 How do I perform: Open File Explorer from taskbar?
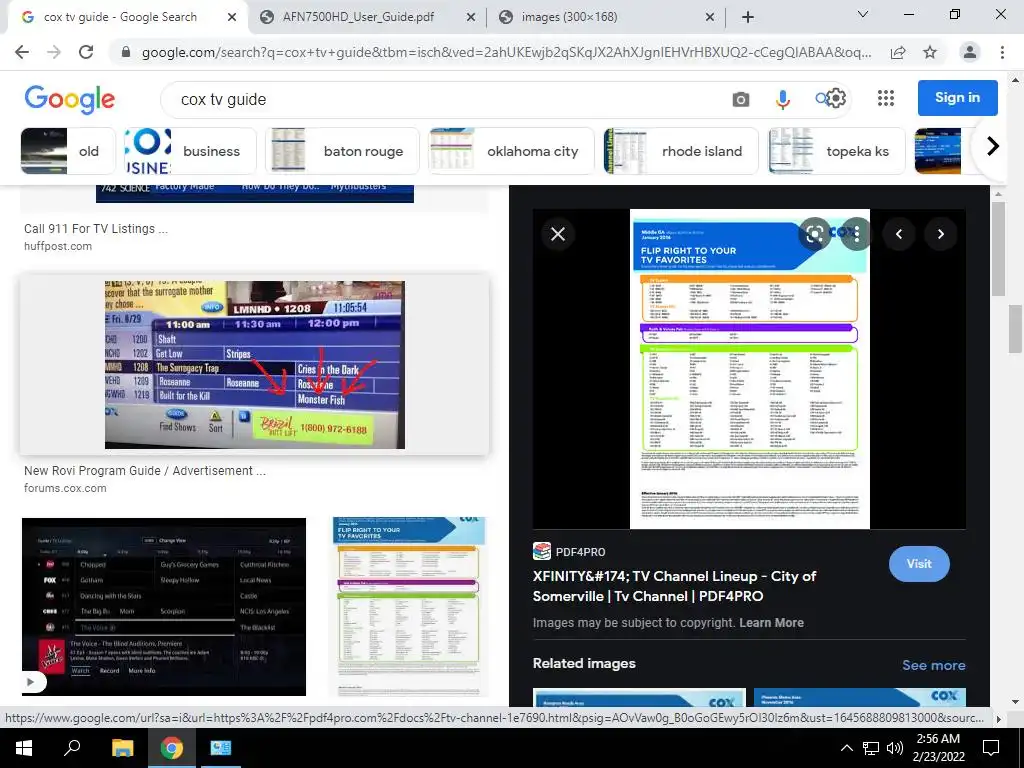122,748
